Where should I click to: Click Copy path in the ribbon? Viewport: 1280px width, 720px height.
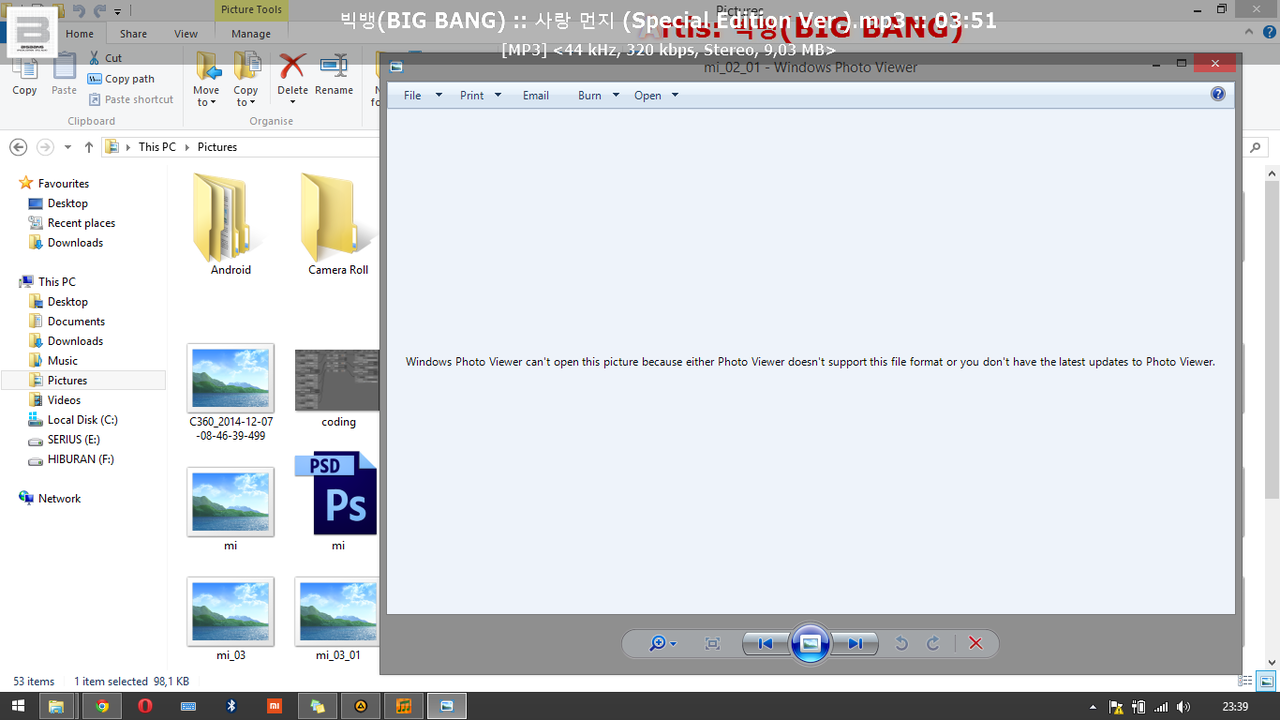pos(121,79)
